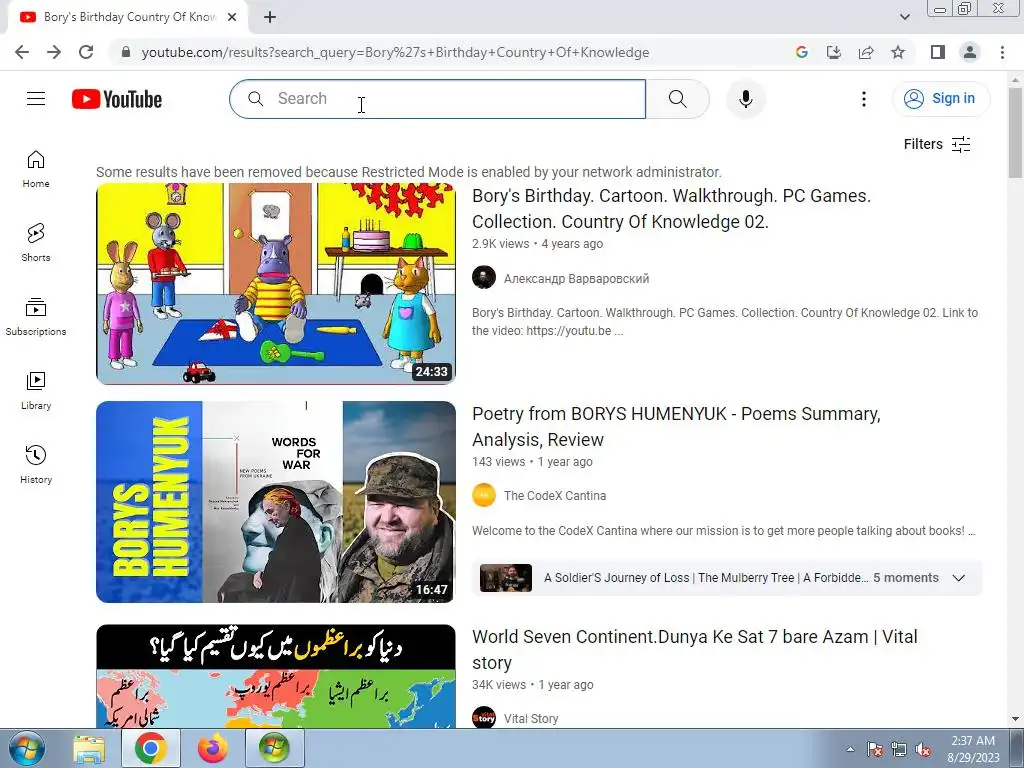Click the Soldier's Journey moments thumbnail

point(505,578)
